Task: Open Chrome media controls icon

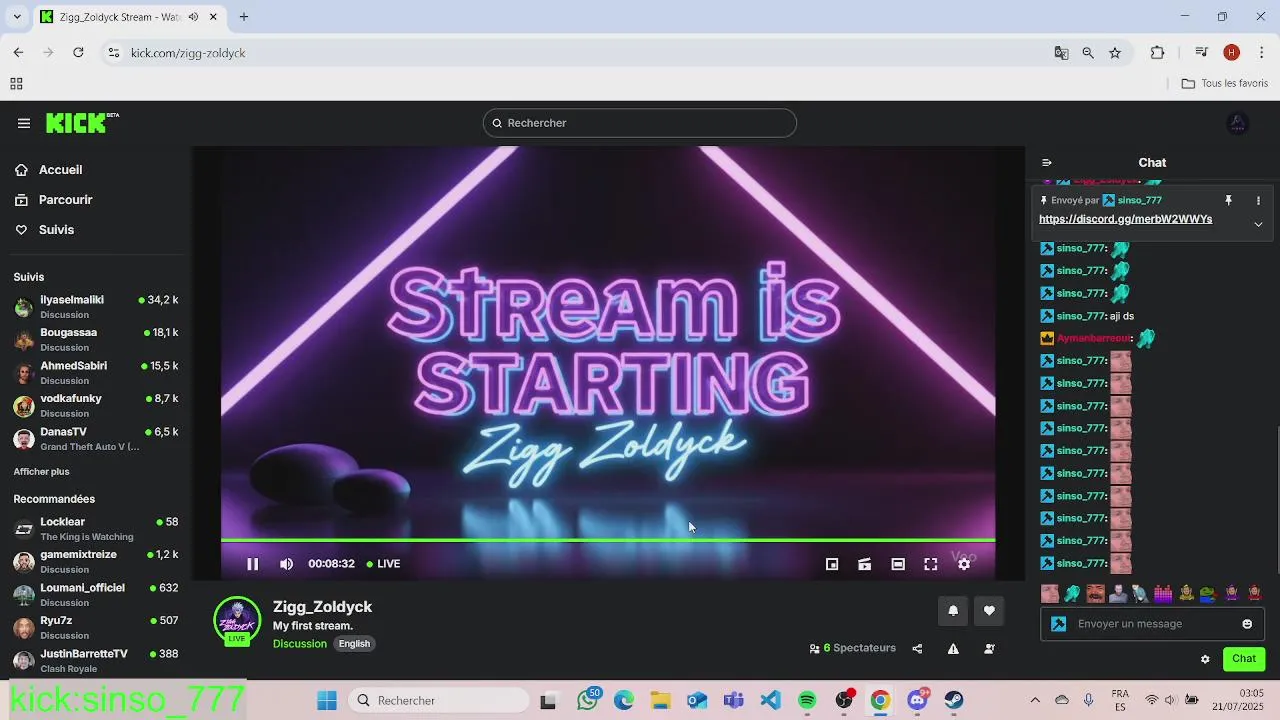Action: coord(1202,53)
